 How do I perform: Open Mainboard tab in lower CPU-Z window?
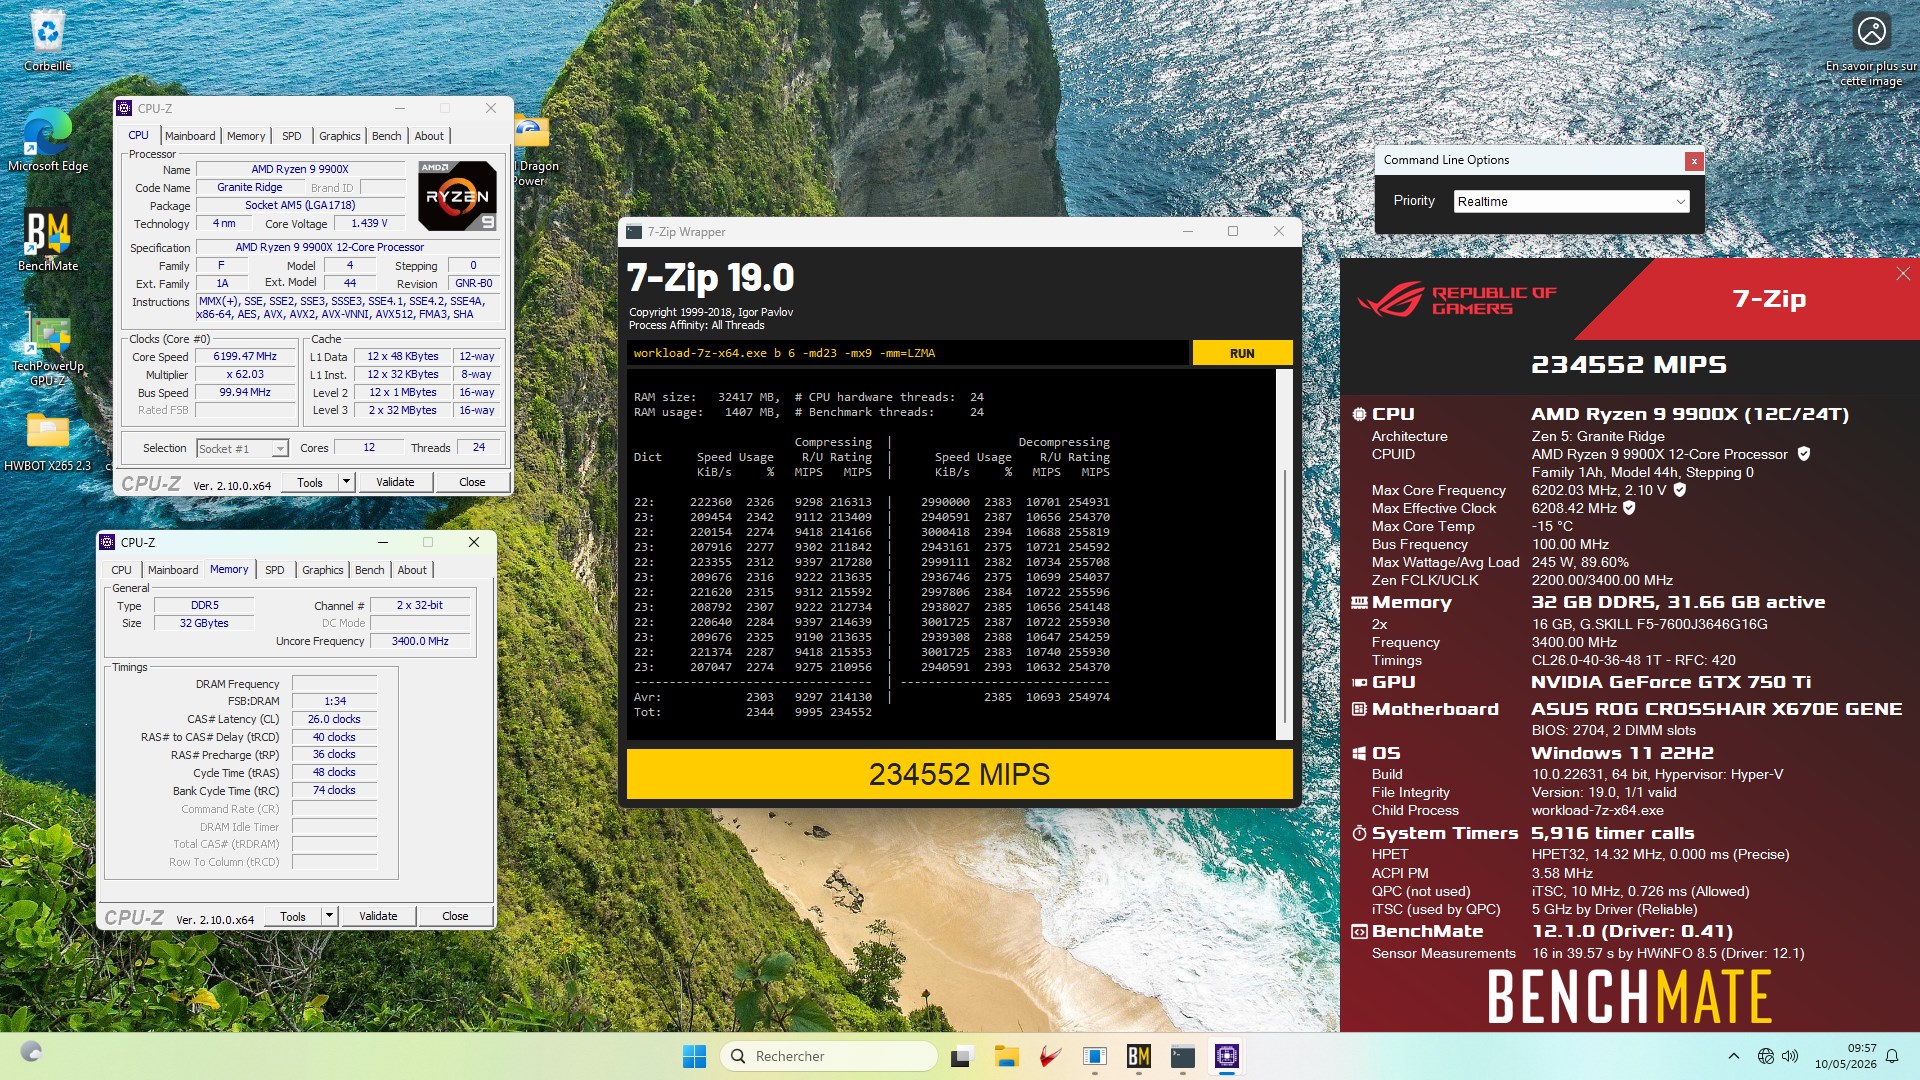pos(173,570)
